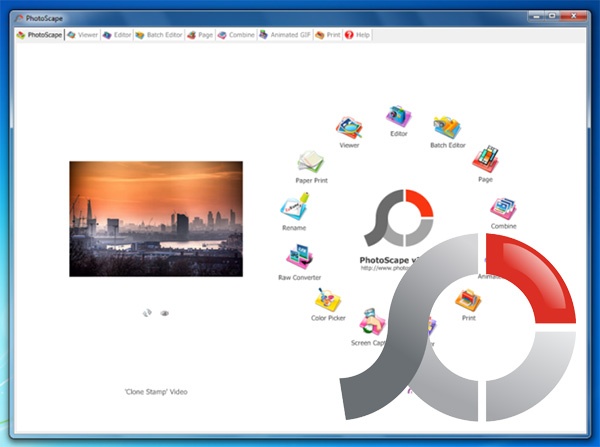Viewport: 600px width, 447px height.
Task: Launch the Editor from the circular launcher
Action: [x=398, y=116]
